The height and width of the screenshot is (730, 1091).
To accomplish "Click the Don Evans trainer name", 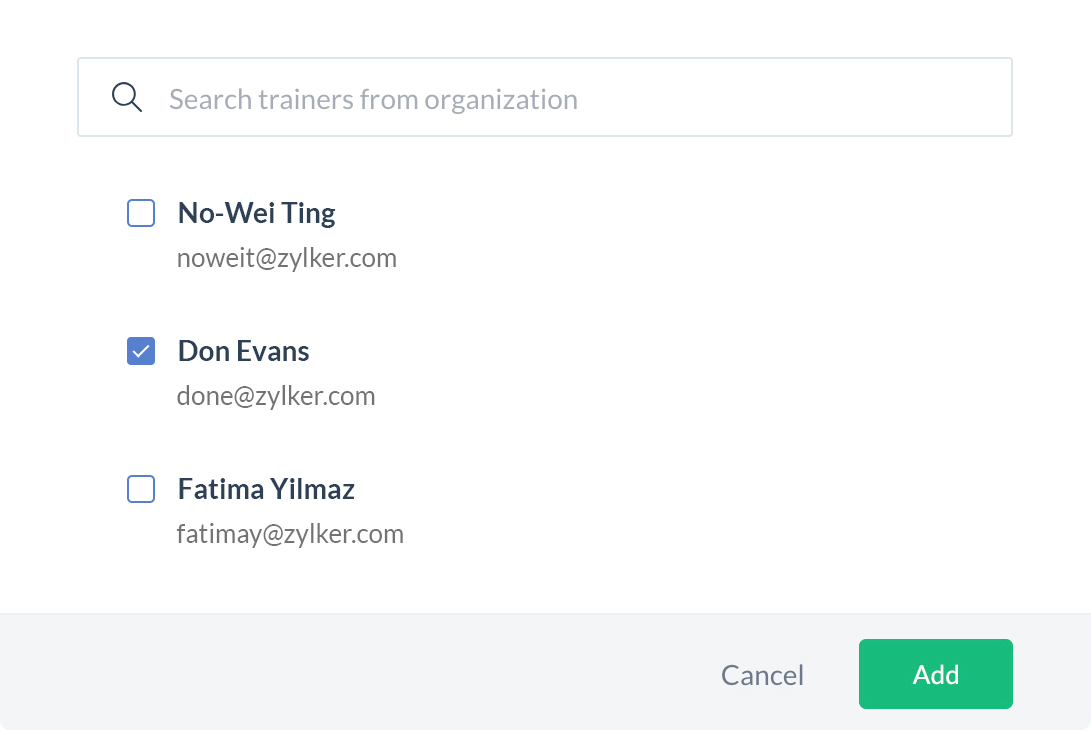I will pos(243,351).
